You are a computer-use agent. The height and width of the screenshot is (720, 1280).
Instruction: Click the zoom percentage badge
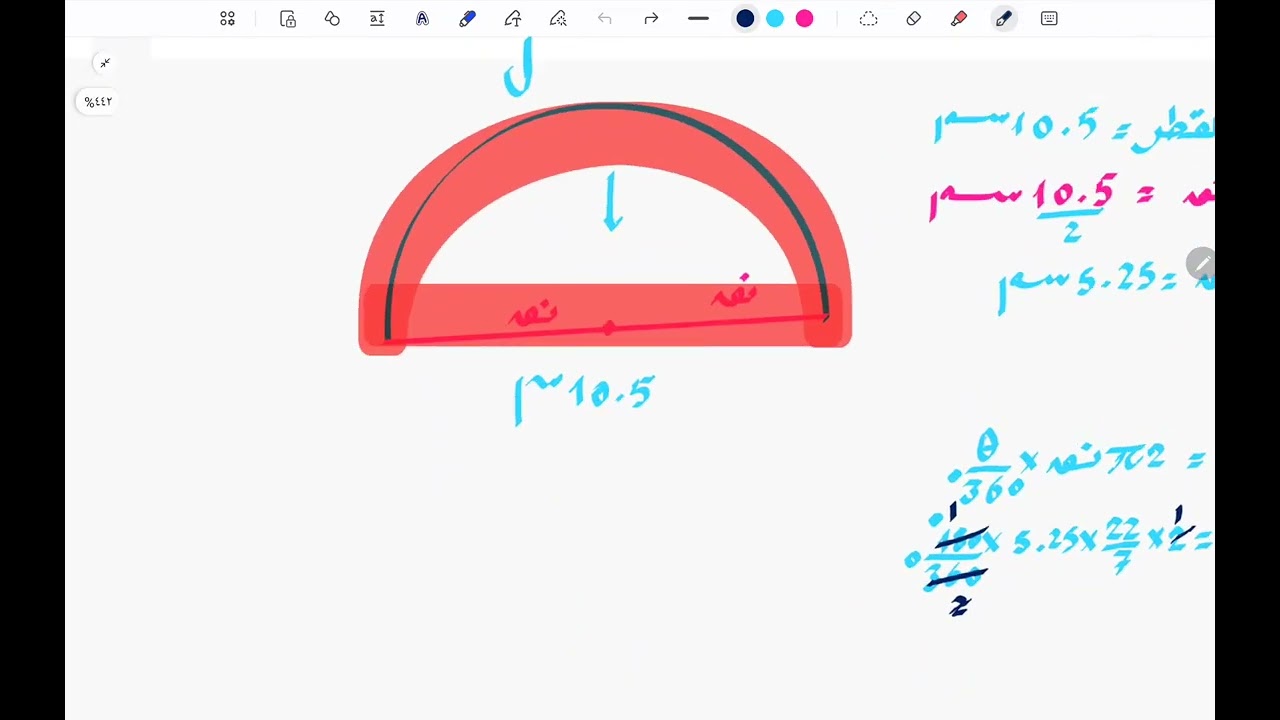(x=98, y=102)
